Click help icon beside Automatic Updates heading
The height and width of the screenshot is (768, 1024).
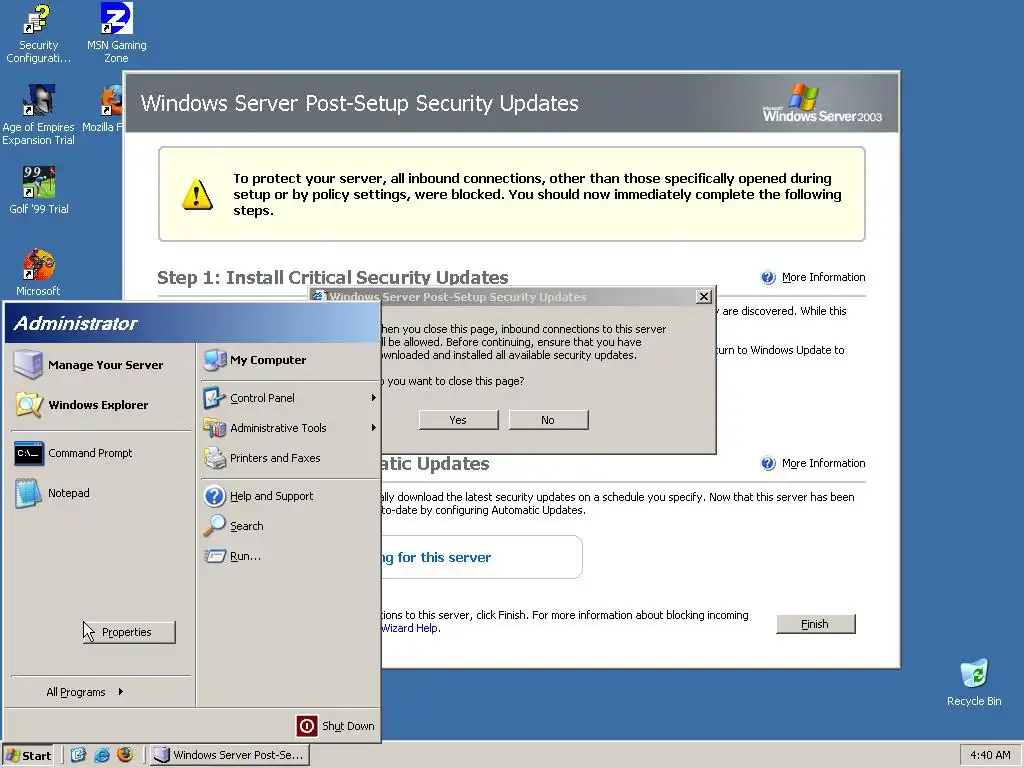coord(768,464)
